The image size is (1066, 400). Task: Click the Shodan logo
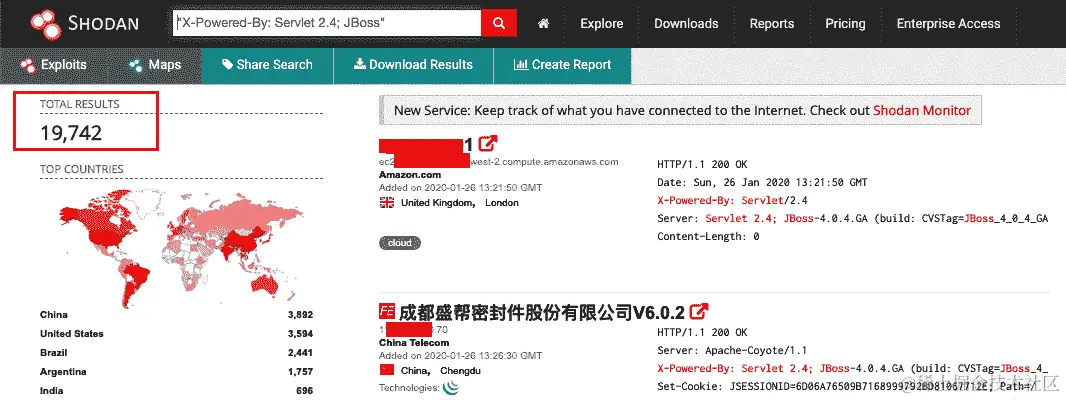(x=84, y=23)
